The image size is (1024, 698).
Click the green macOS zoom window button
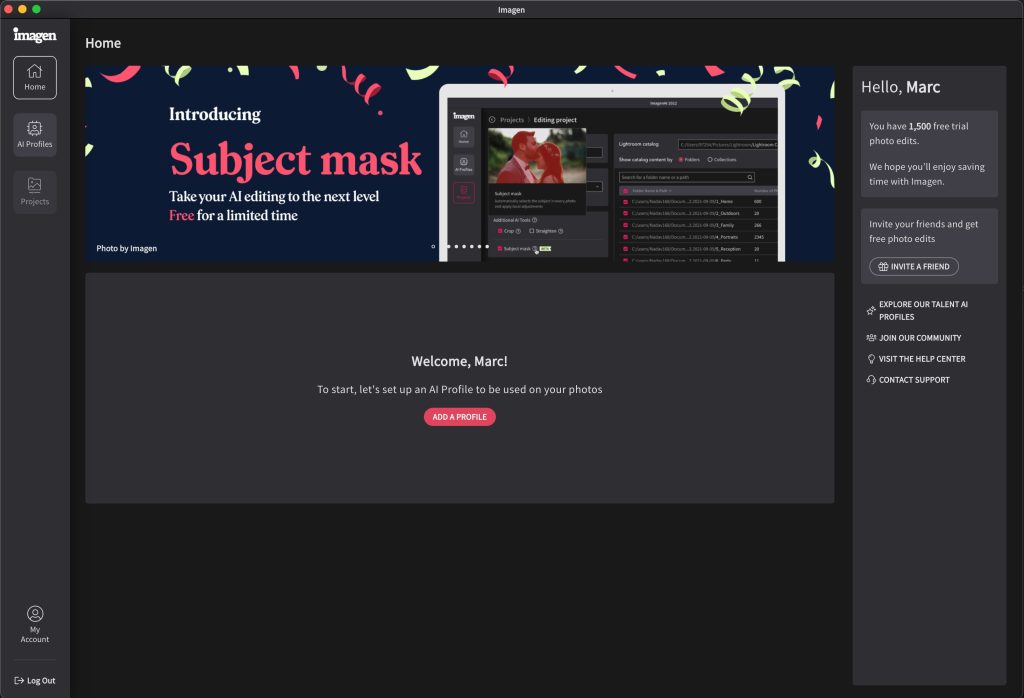37,9
